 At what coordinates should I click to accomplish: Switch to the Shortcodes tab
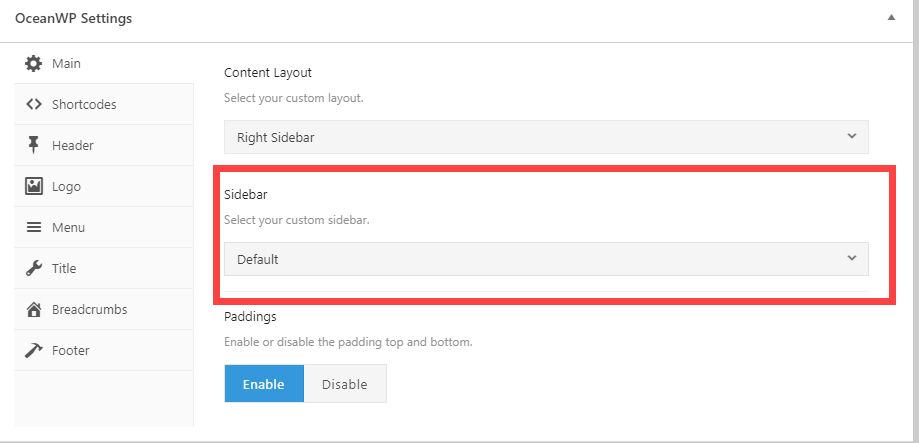[x=104, y=104]
